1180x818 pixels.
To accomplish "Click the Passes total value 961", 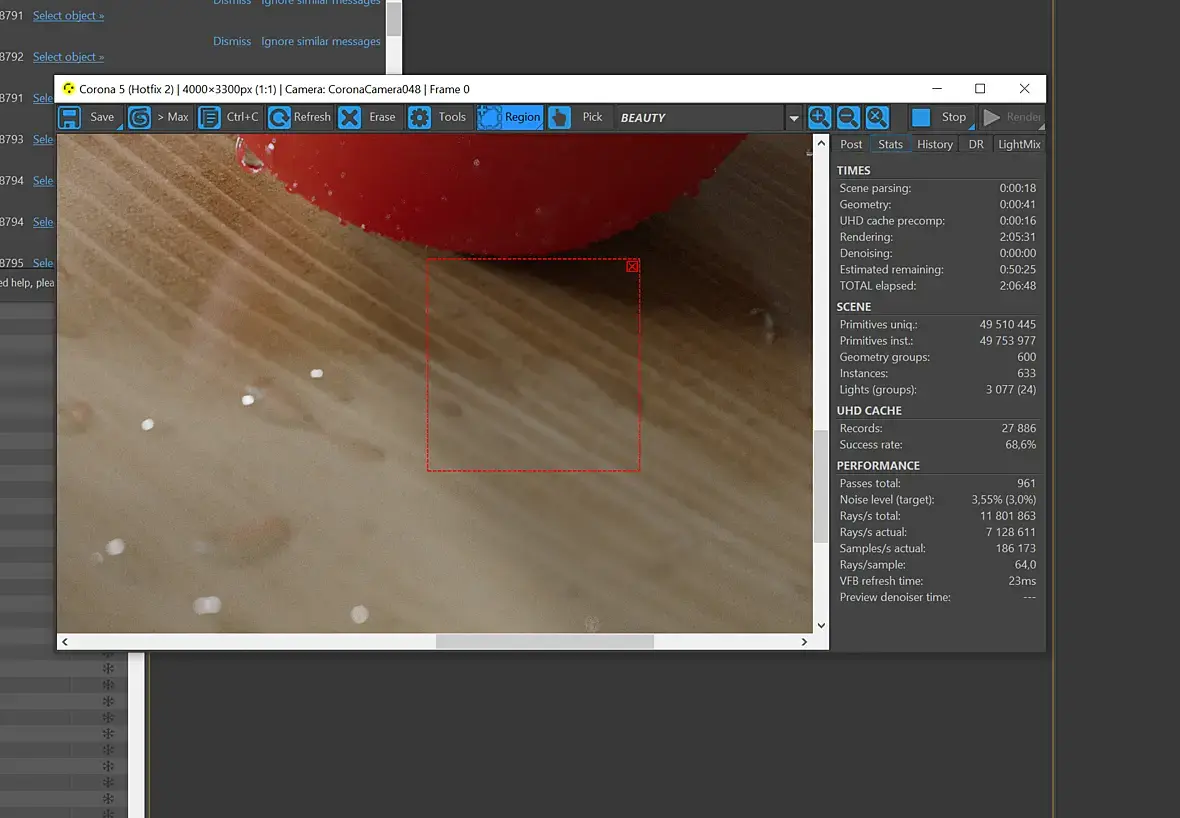I will tap(1026, 483).
